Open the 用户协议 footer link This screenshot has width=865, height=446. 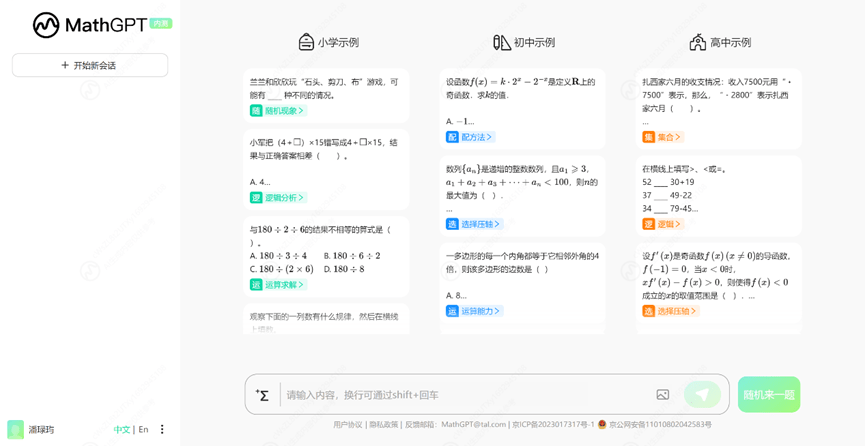[347, 425]
